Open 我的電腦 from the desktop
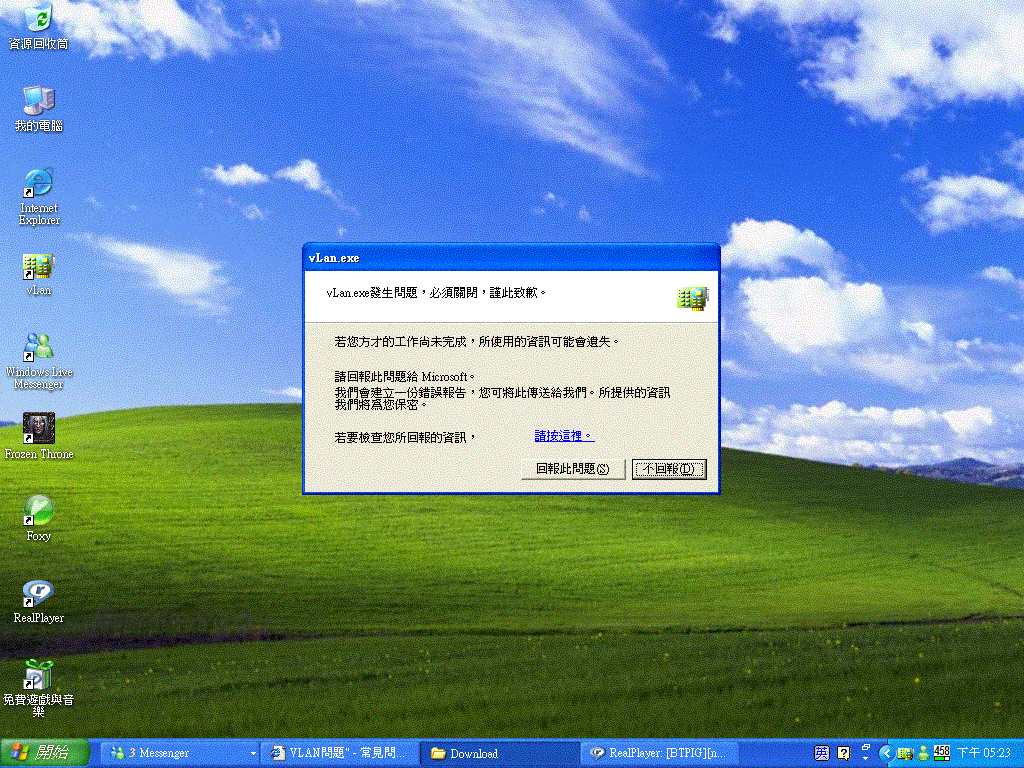 [x=38, y=100]
